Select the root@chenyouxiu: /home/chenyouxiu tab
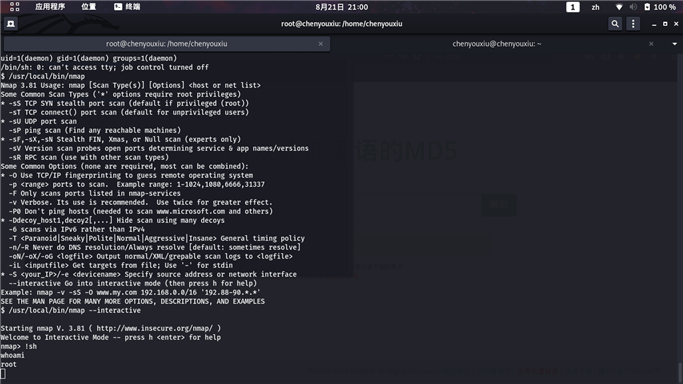Viewport: 683px width, 384px height. 166,44
